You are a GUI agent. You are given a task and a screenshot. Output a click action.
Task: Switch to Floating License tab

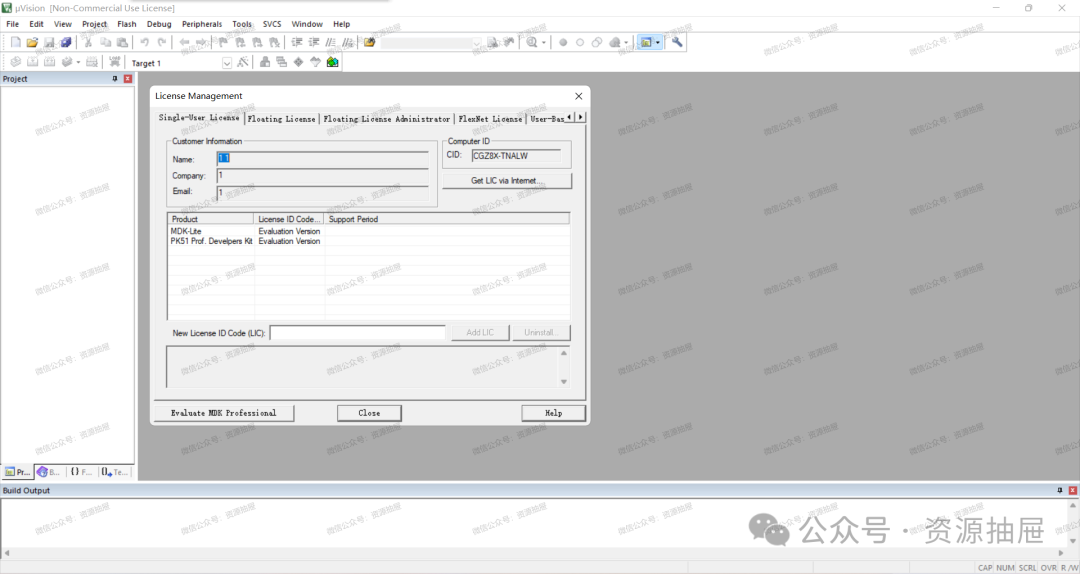pyautogui.click(x=281, y=119)
